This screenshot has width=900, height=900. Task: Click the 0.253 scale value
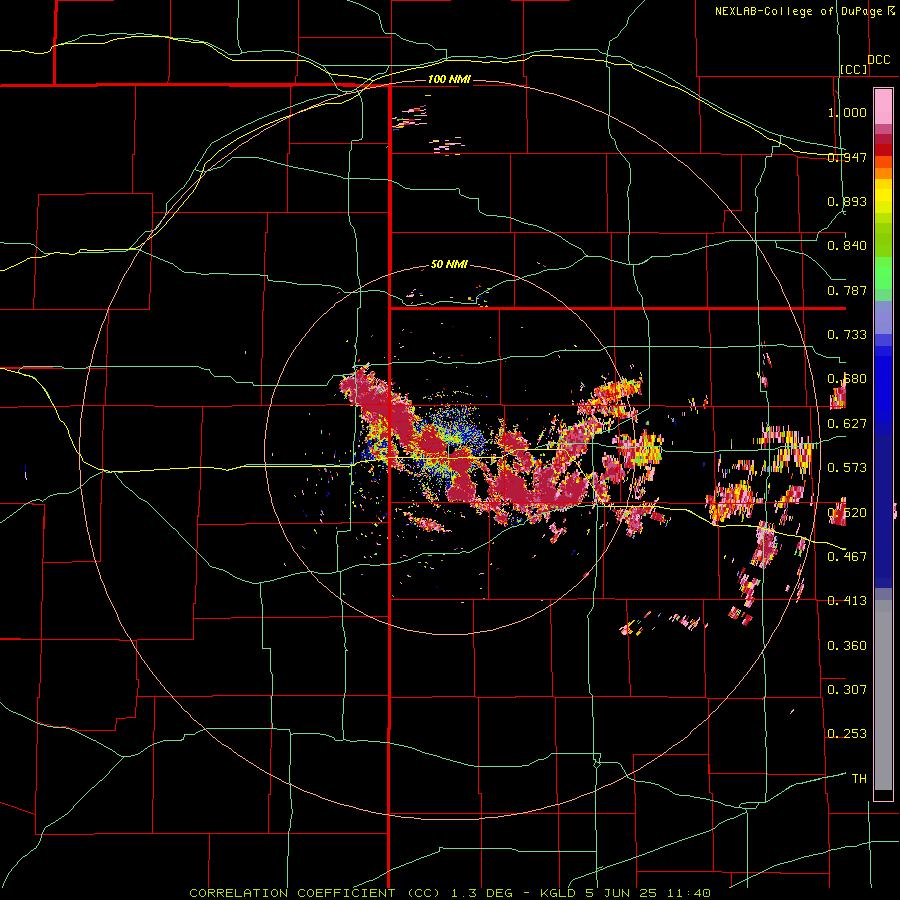point(847,734)
